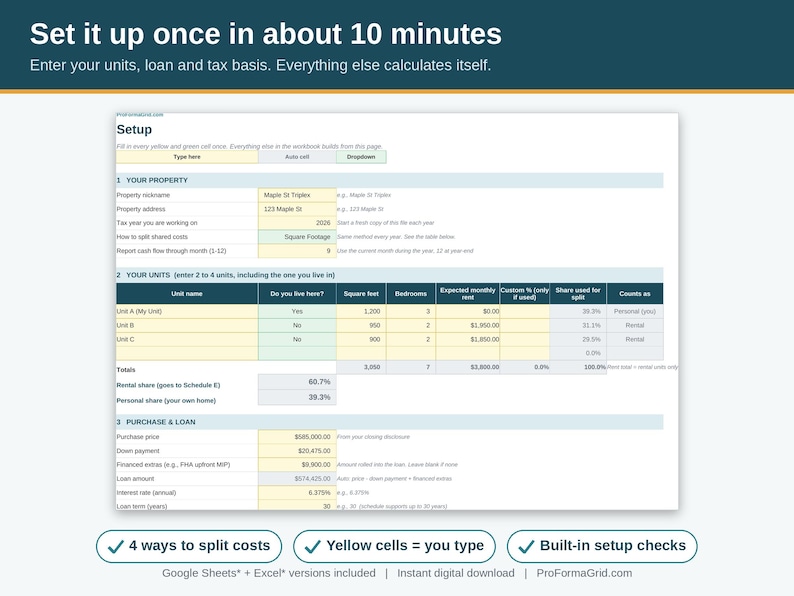Viewport: 794px width, 596px height.
Task: Click Unit C square feet cell 900
Action: pos(361,339)
